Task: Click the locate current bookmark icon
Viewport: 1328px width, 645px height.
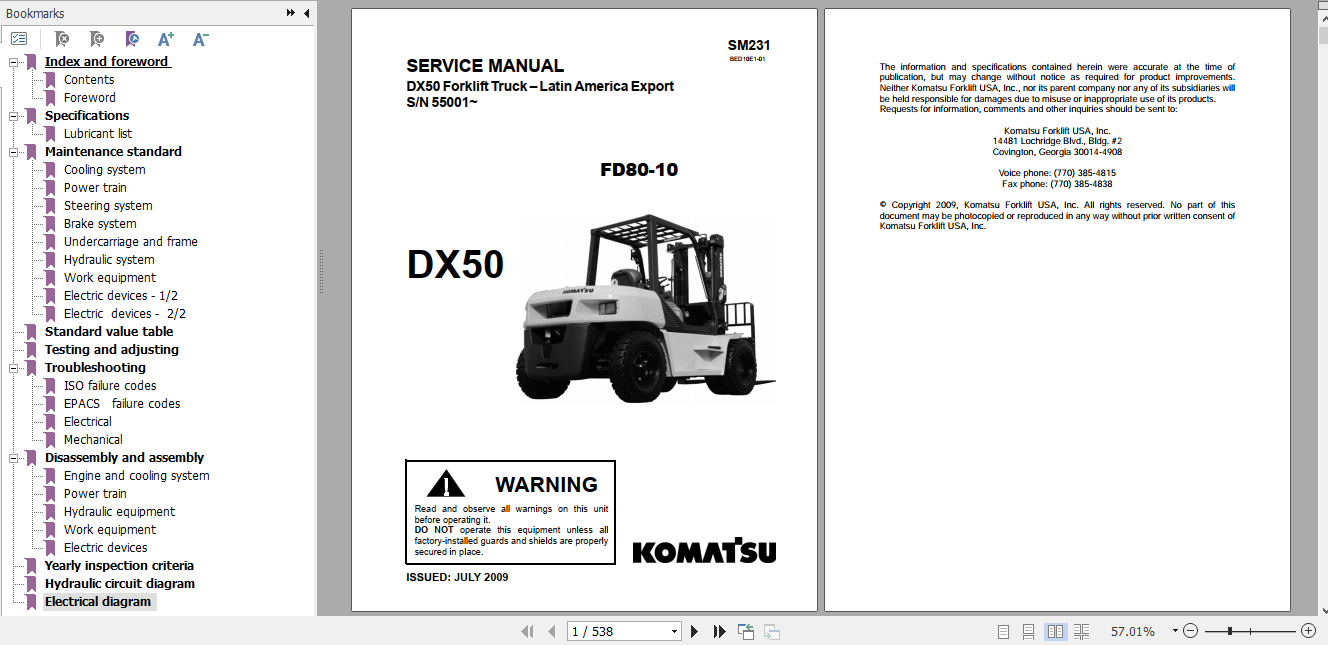Action: (x=131, y=39)
